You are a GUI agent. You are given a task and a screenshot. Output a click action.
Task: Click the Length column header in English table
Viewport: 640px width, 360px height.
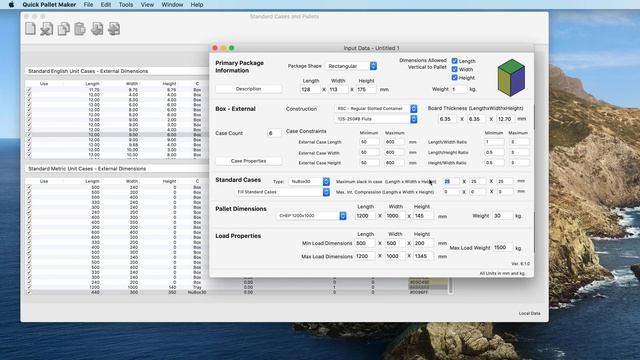[x=92, y=84]
